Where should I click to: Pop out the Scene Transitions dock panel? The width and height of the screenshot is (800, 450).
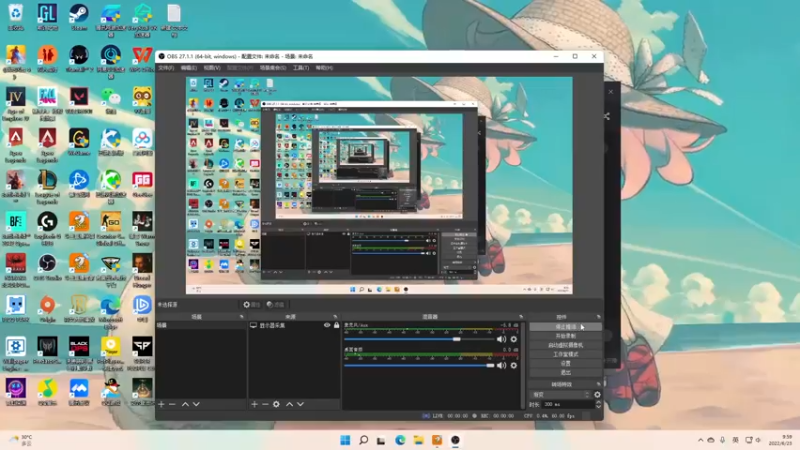tap(598, 384)
